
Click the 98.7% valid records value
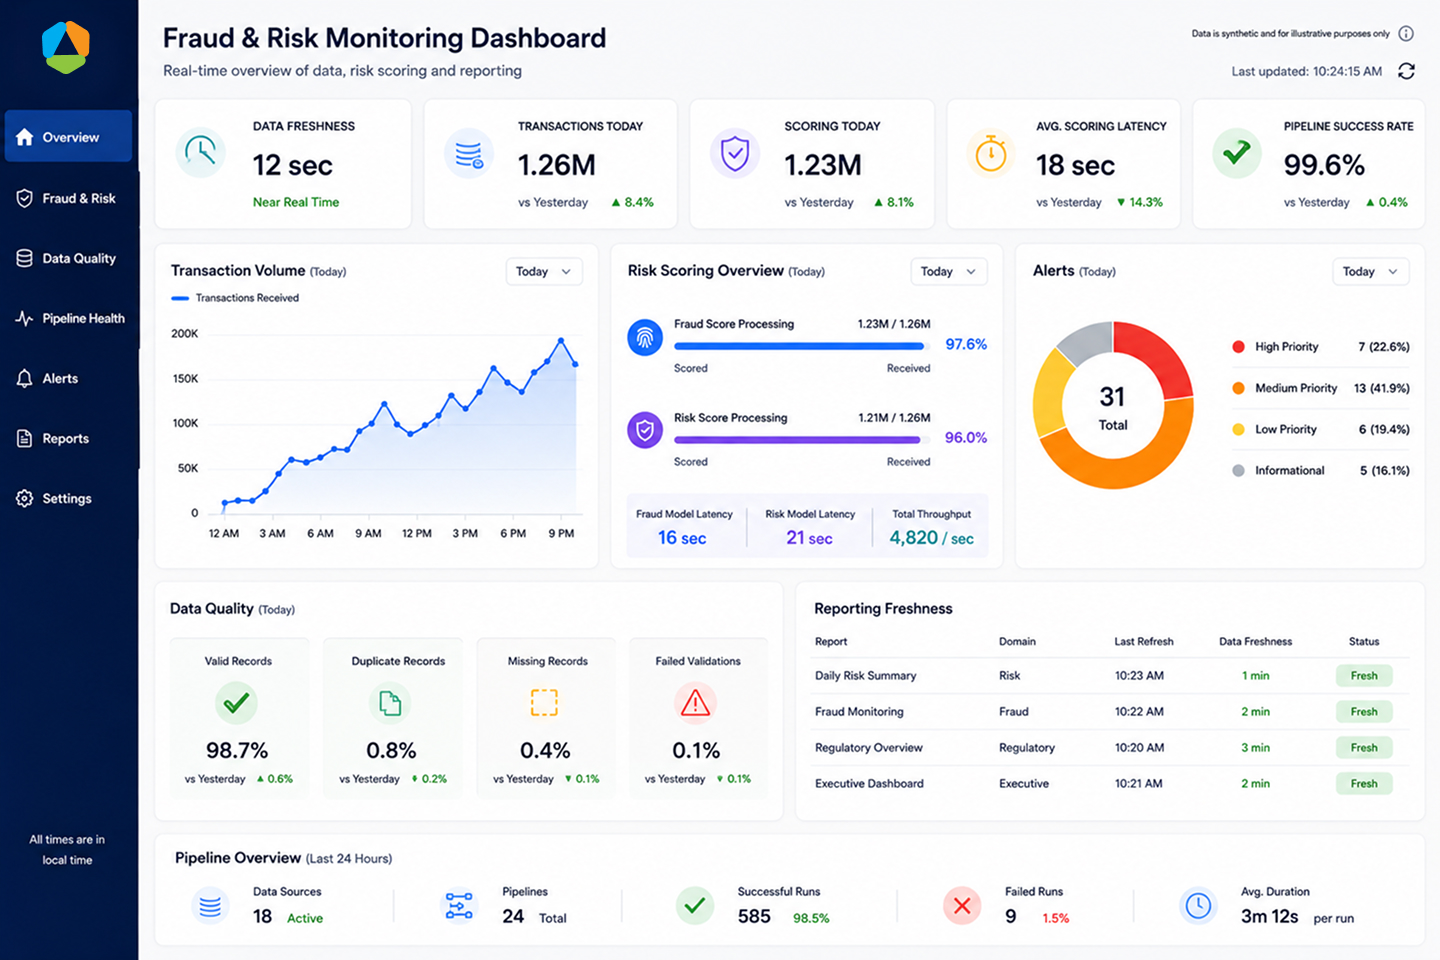tap(237, 750)
